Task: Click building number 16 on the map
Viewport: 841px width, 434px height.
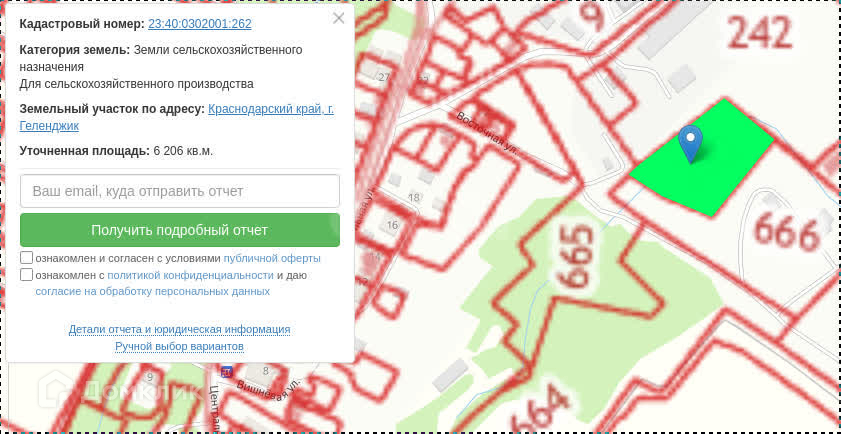Action: point(392,225)
